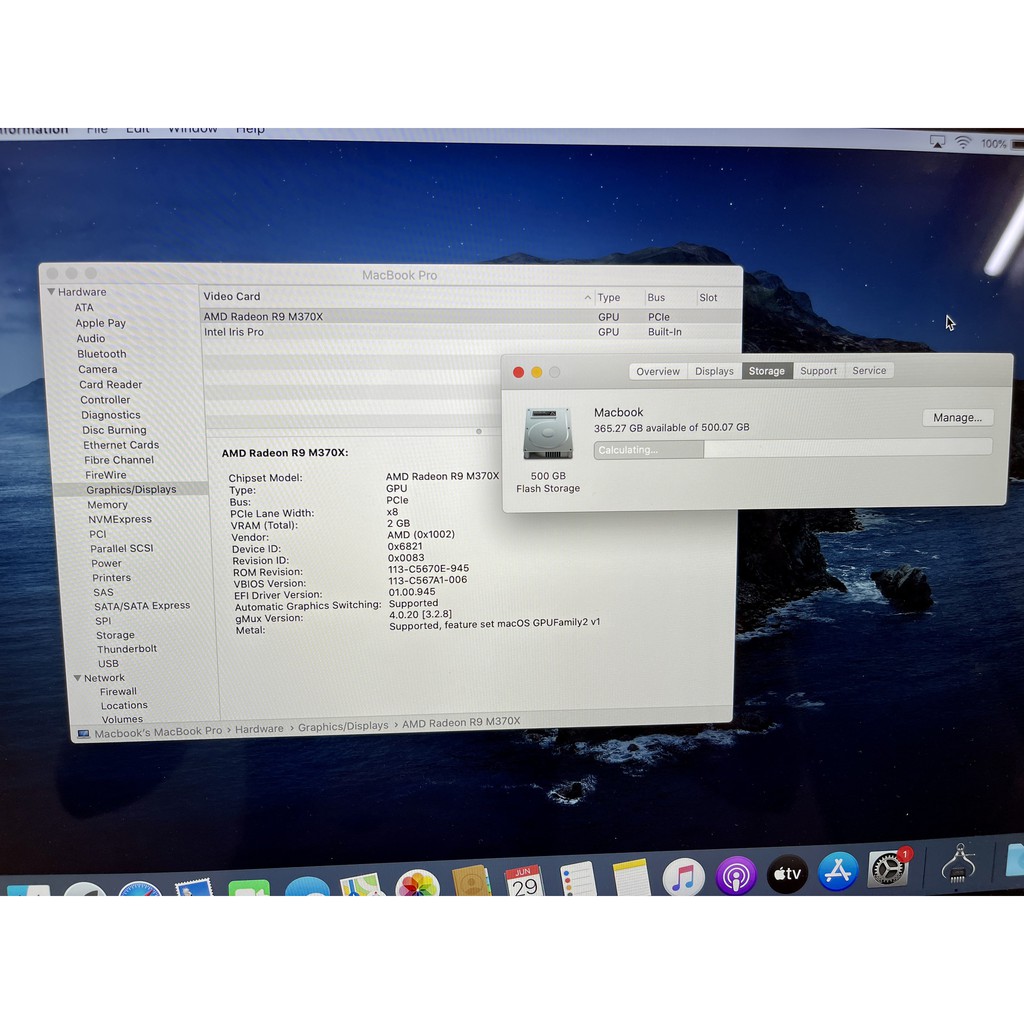Open Podcasts from the Dock
Screen dimensions: 1024x1024
736,873
